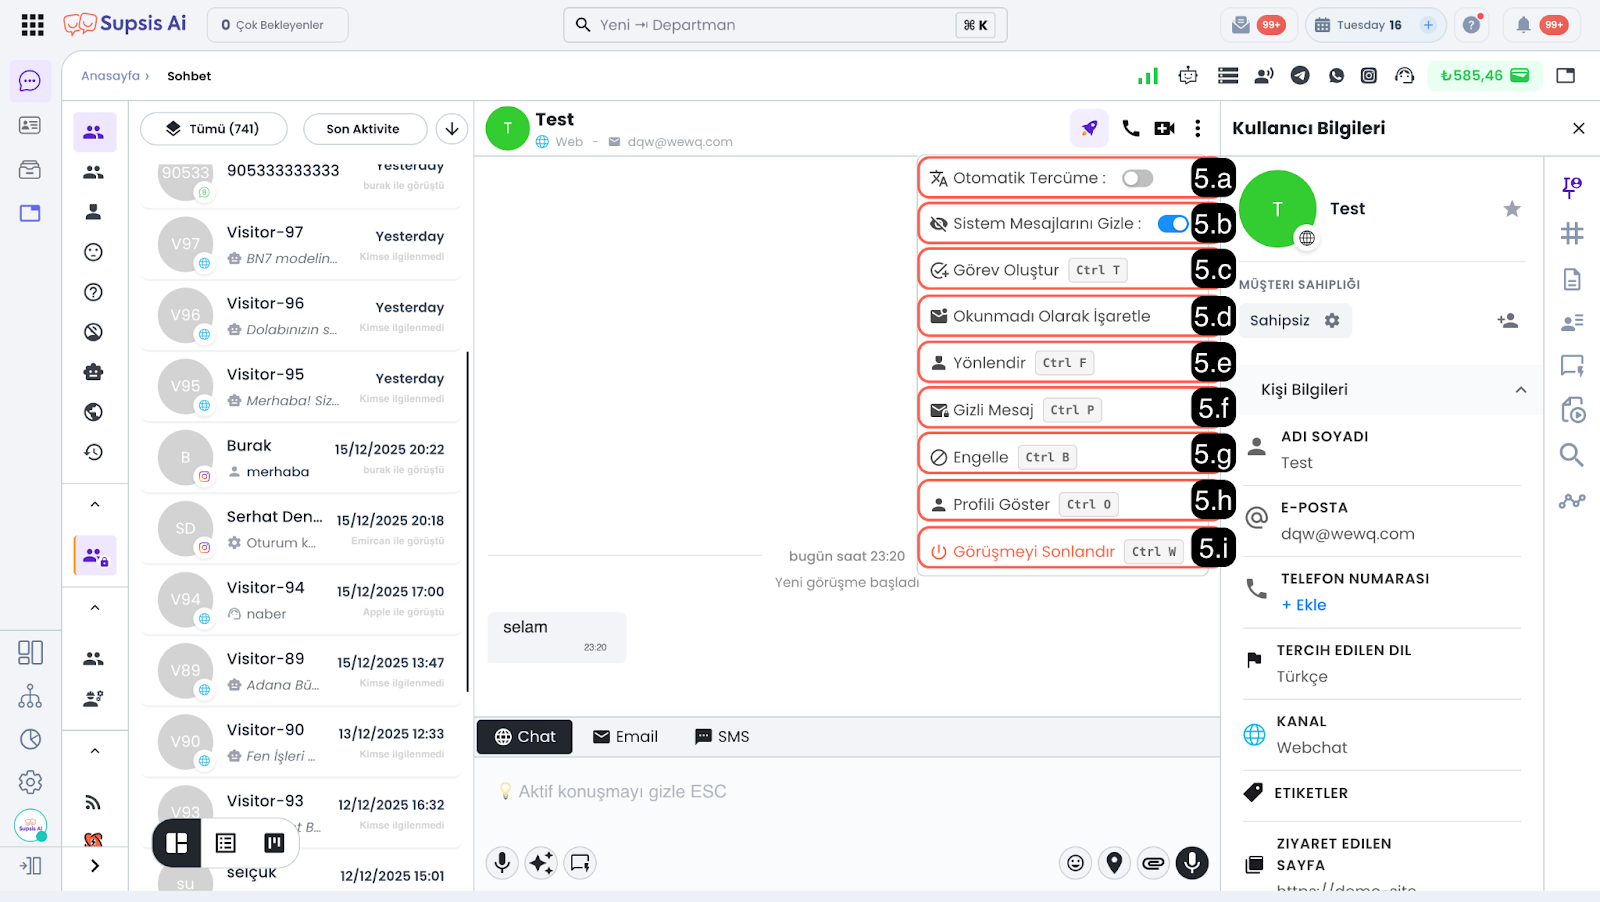The height and width of the screenshot is (902, 1600).
Task: Switch to the Email tab
Action: 625,737
